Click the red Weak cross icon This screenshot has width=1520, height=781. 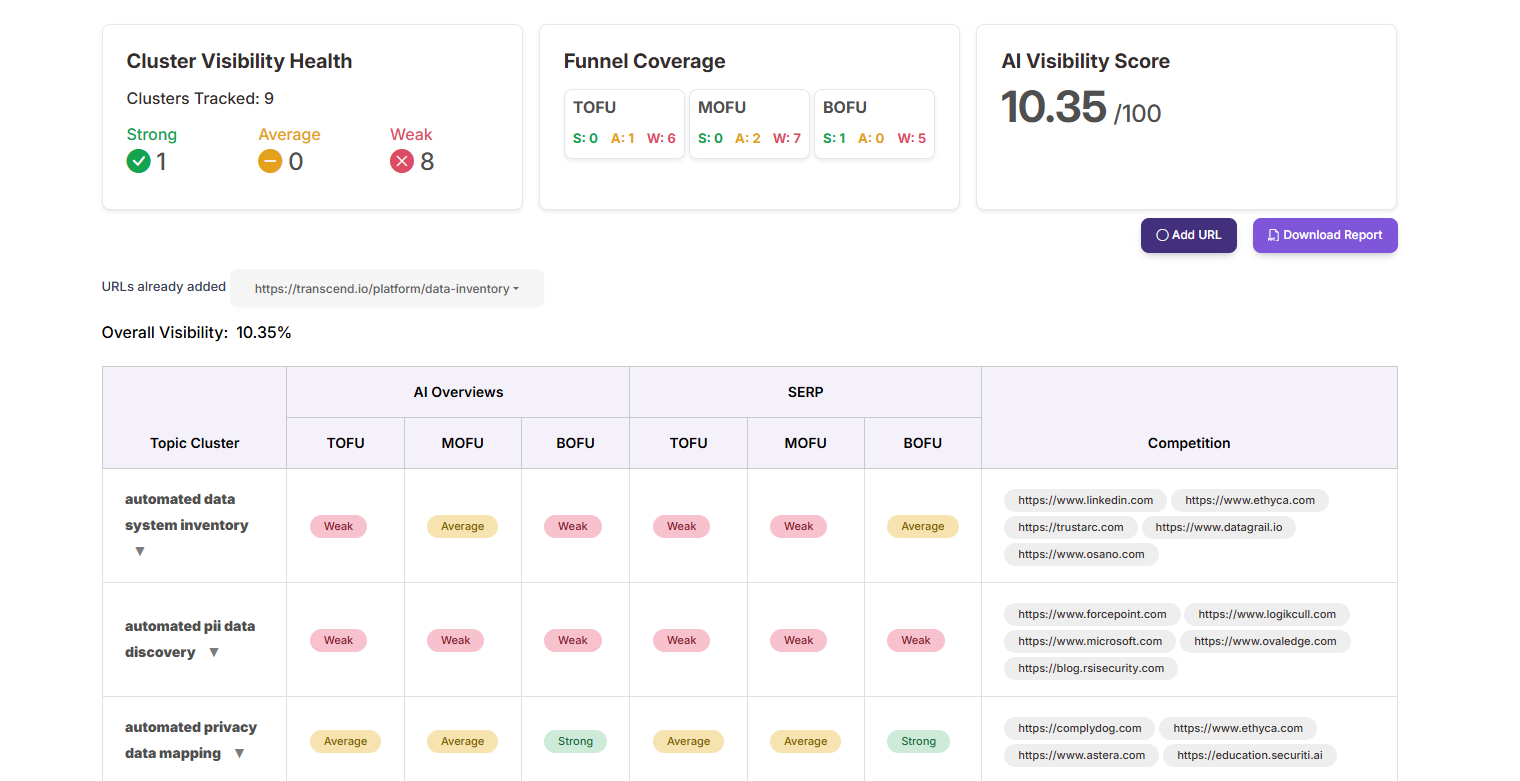pos(401,161)
